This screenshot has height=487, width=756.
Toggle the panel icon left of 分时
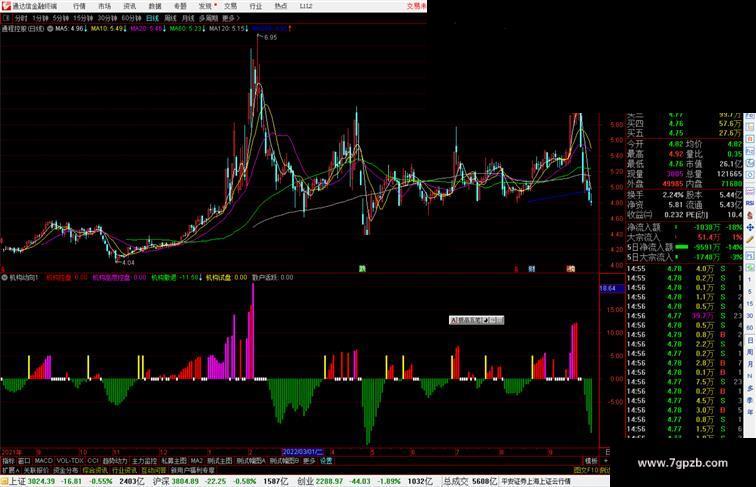[x=6, y=18]
